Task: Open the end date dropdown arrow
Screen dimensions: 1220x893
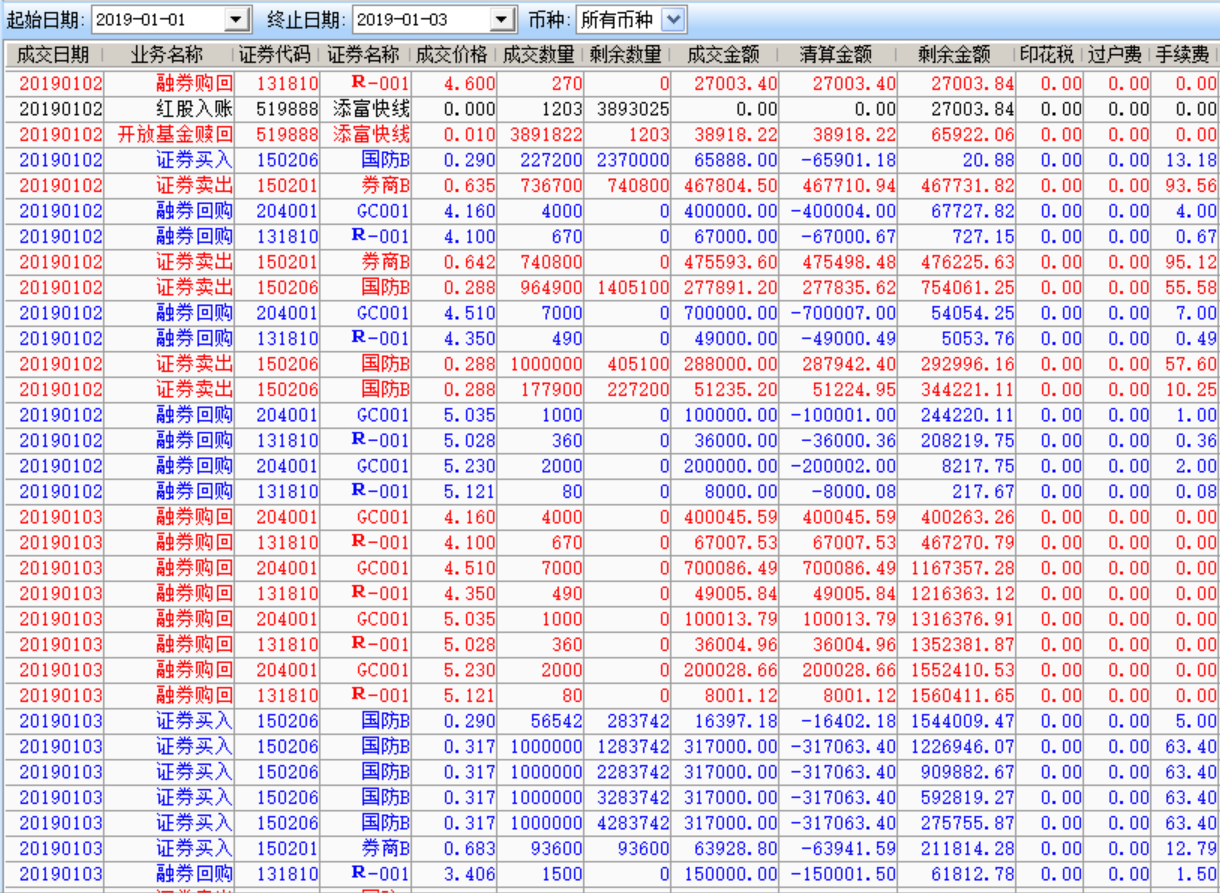Action: point(502,19)
